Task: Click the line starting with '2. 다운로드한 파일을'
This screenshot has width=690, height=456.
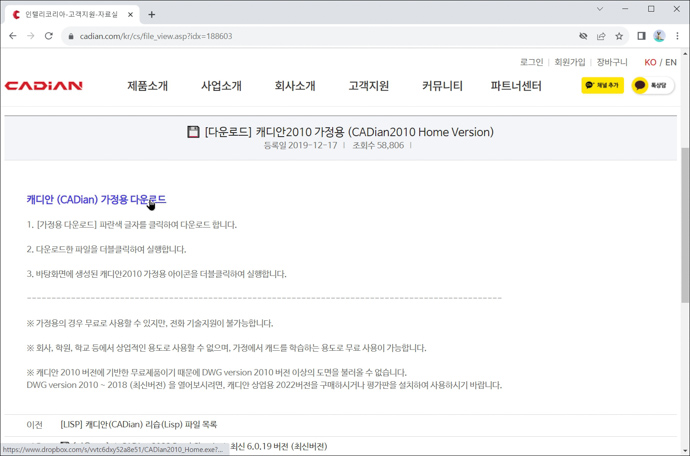Action: click(106, 250)
